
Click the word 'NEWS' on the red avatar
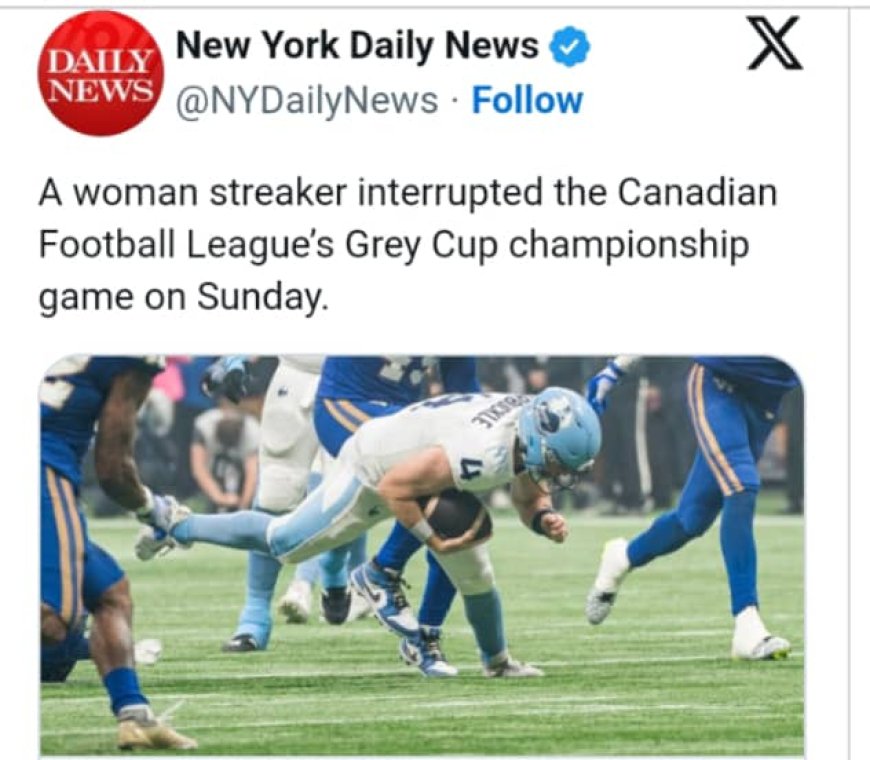pos(100,88)
